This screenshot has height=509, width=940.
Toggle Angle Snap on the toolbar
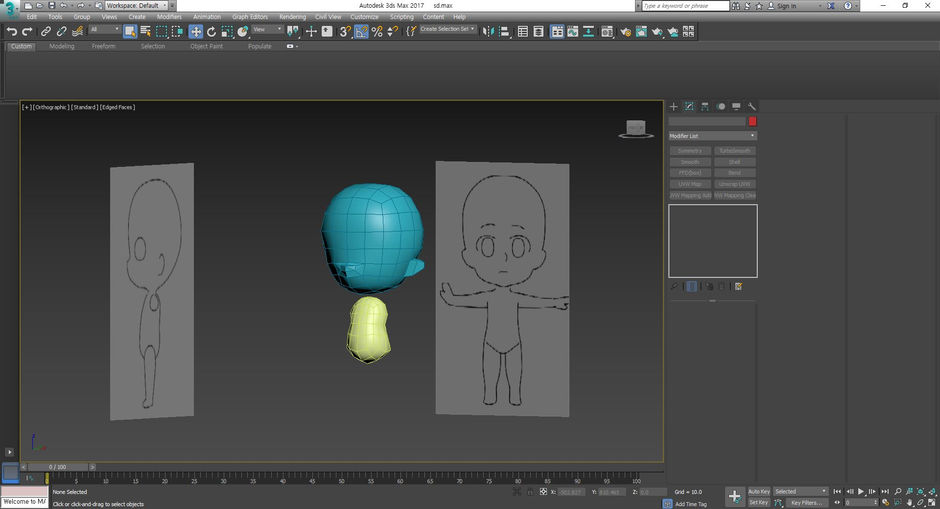coord(361,32)
